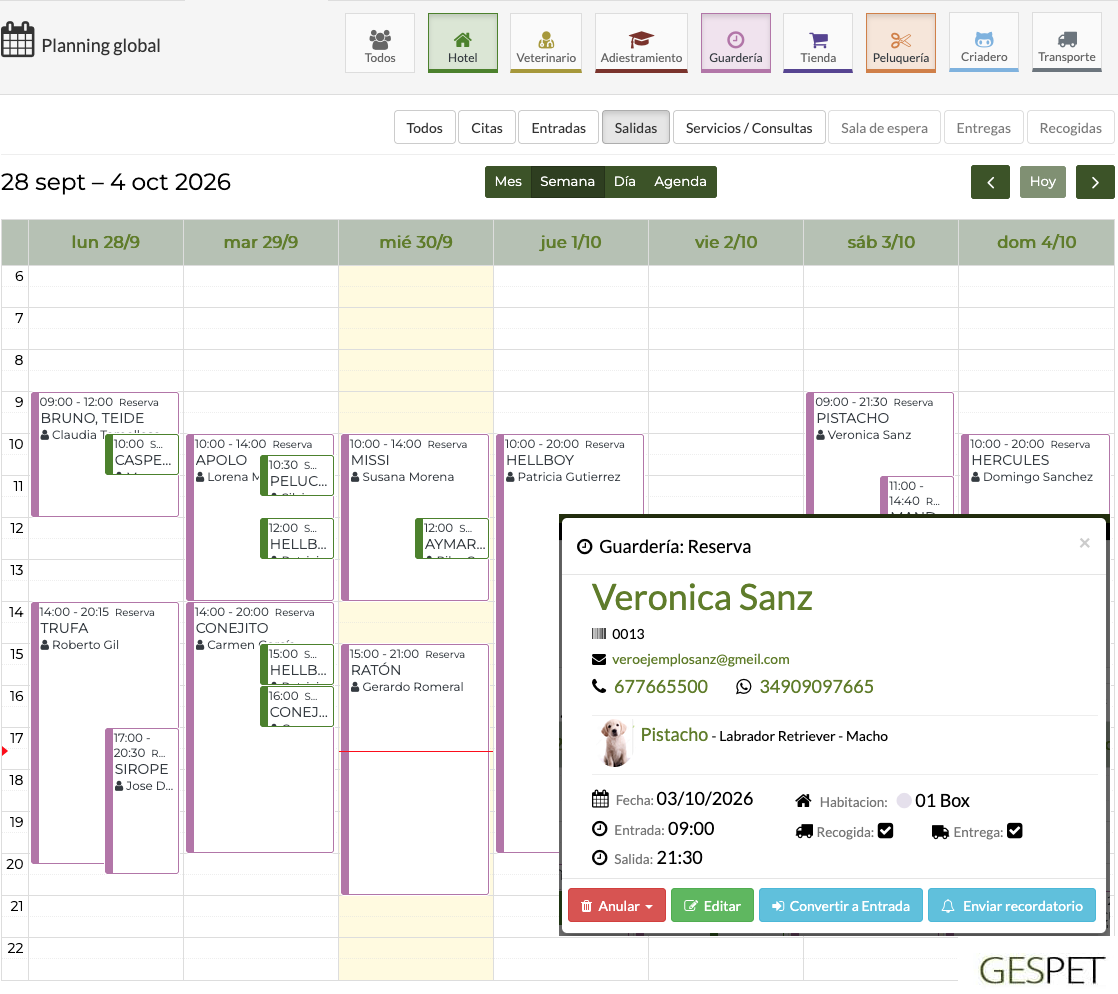
Task: Filter by Entradas
Action: (558, 128)
